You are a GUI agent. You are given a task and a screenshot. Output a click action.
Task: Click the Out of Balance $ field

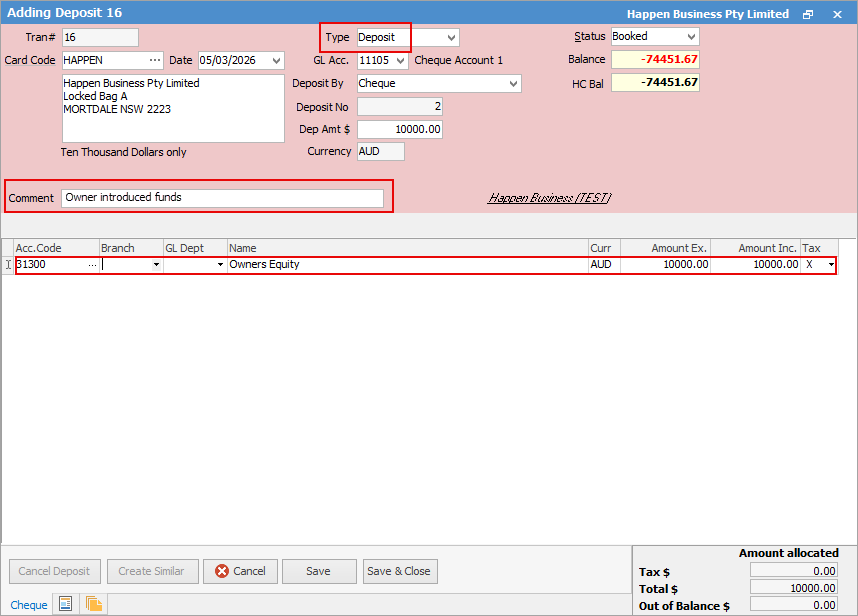tap(793, 605)
